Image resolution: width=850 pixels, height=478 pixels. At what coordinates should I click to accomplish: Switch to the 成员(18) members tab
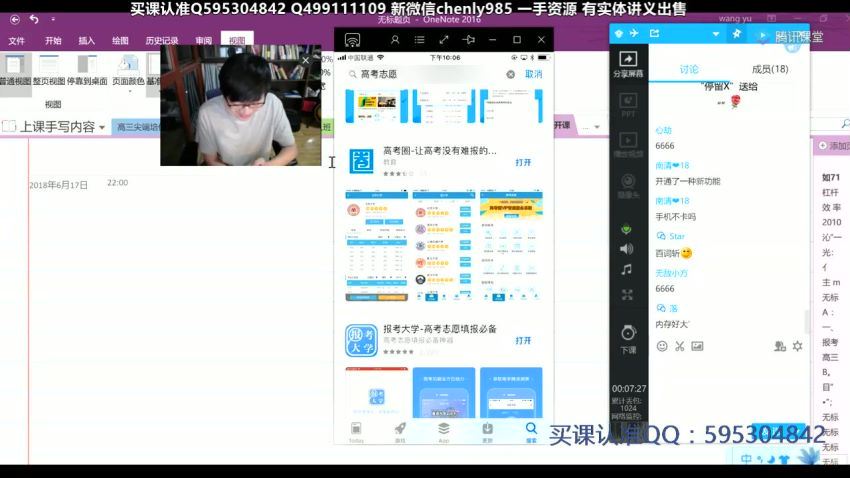pos(770,69)
